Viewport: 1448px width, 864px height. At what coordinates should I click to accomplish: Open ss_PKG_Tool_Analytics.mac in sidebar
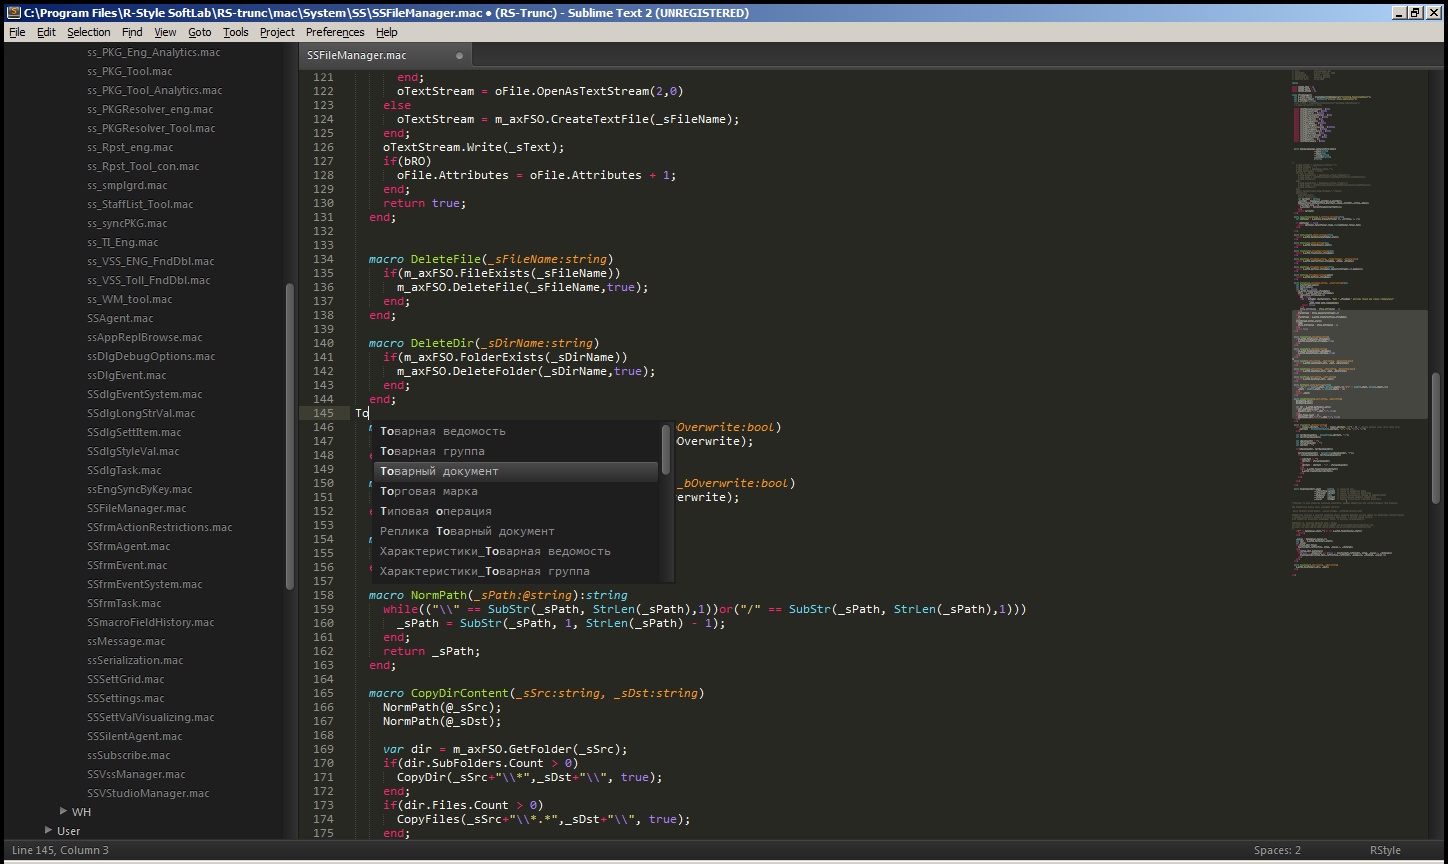(154, 90)
